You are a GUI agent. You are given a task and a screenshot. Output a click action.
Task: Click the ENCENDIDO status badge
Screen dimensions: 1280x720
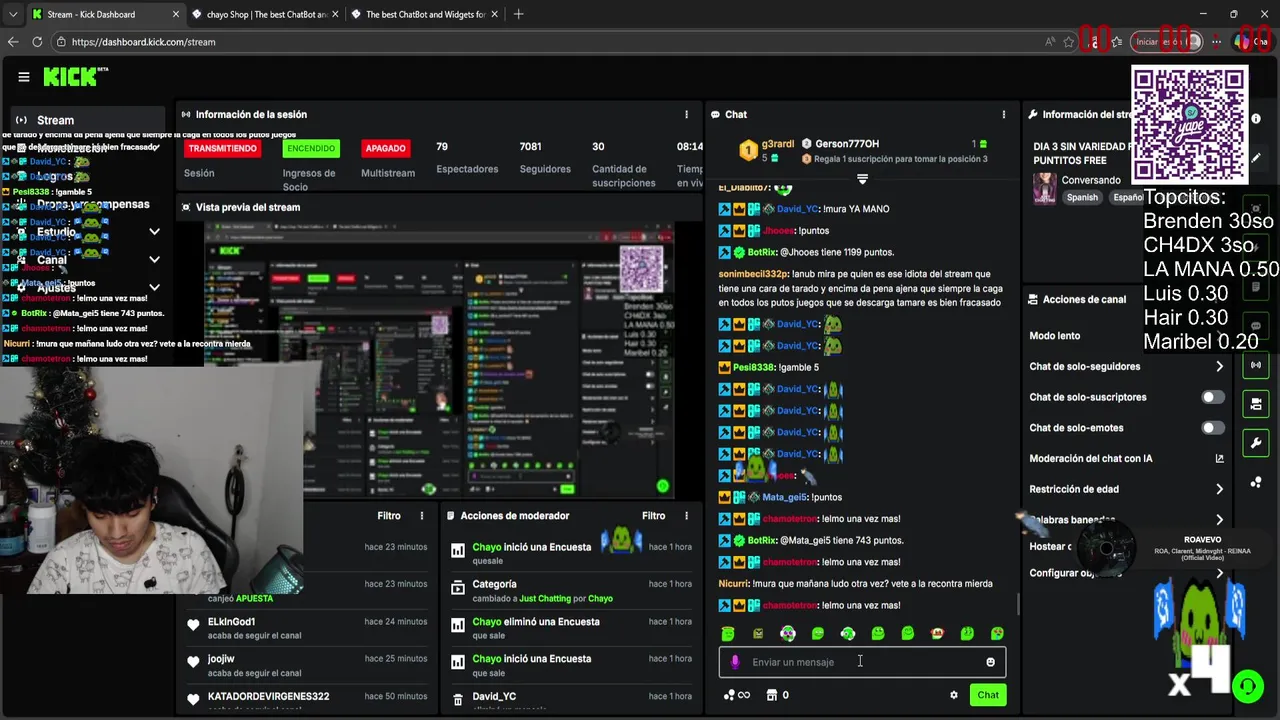[x=311, y=148]
